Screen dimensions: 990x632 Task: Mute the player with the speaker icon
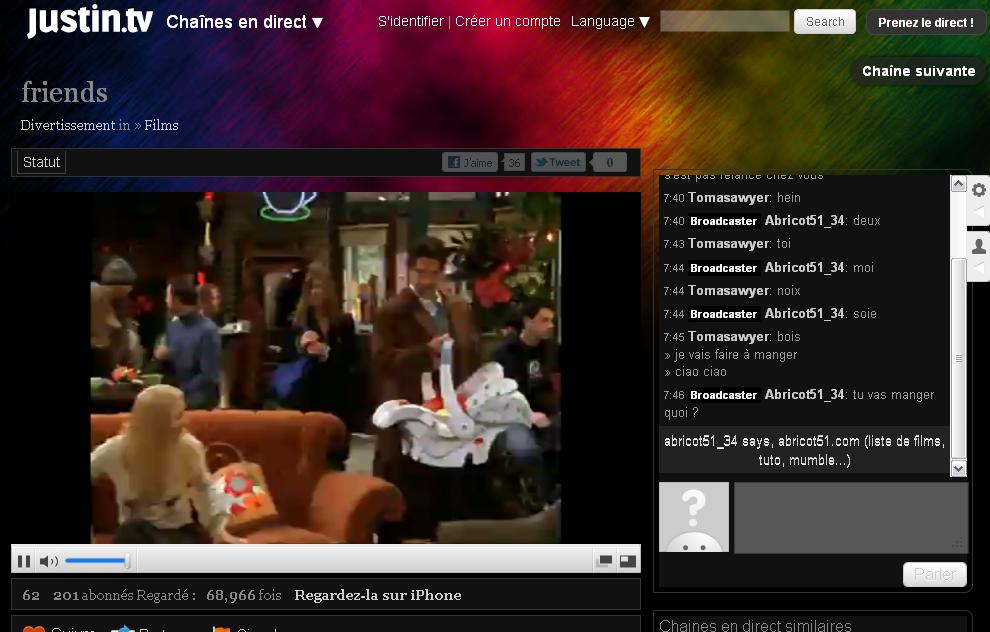[x=48, y=561]
